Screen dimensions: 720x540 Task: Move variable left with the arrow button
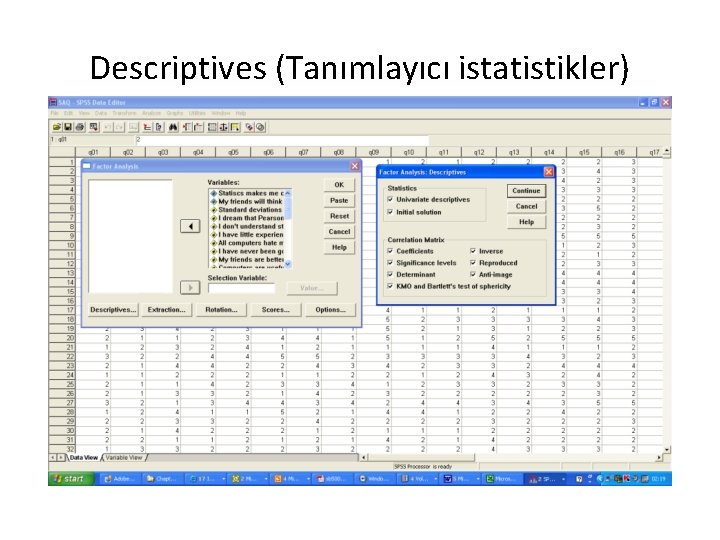click(x=190, y=226)
